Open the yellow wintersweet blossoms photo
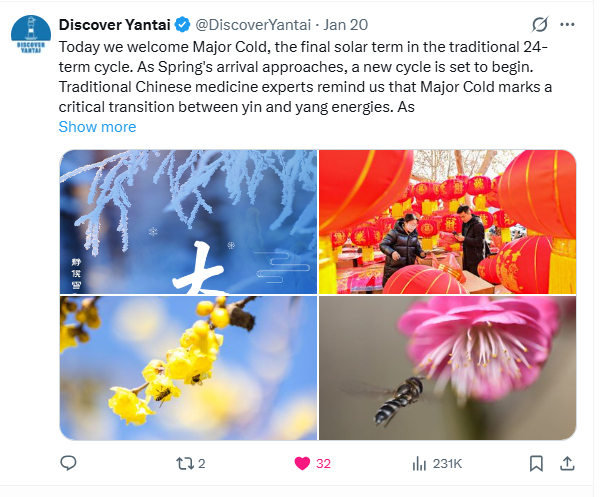Screen dimensions: 605x497 point(188,368)
